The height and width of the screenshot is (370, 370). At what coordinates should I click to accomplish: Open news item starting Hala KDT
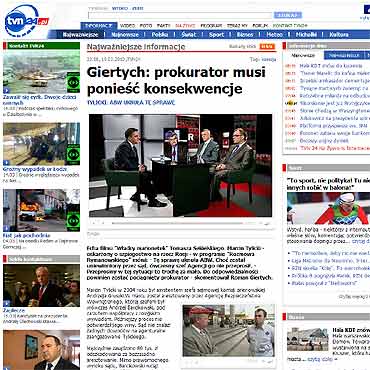point(331,66)
